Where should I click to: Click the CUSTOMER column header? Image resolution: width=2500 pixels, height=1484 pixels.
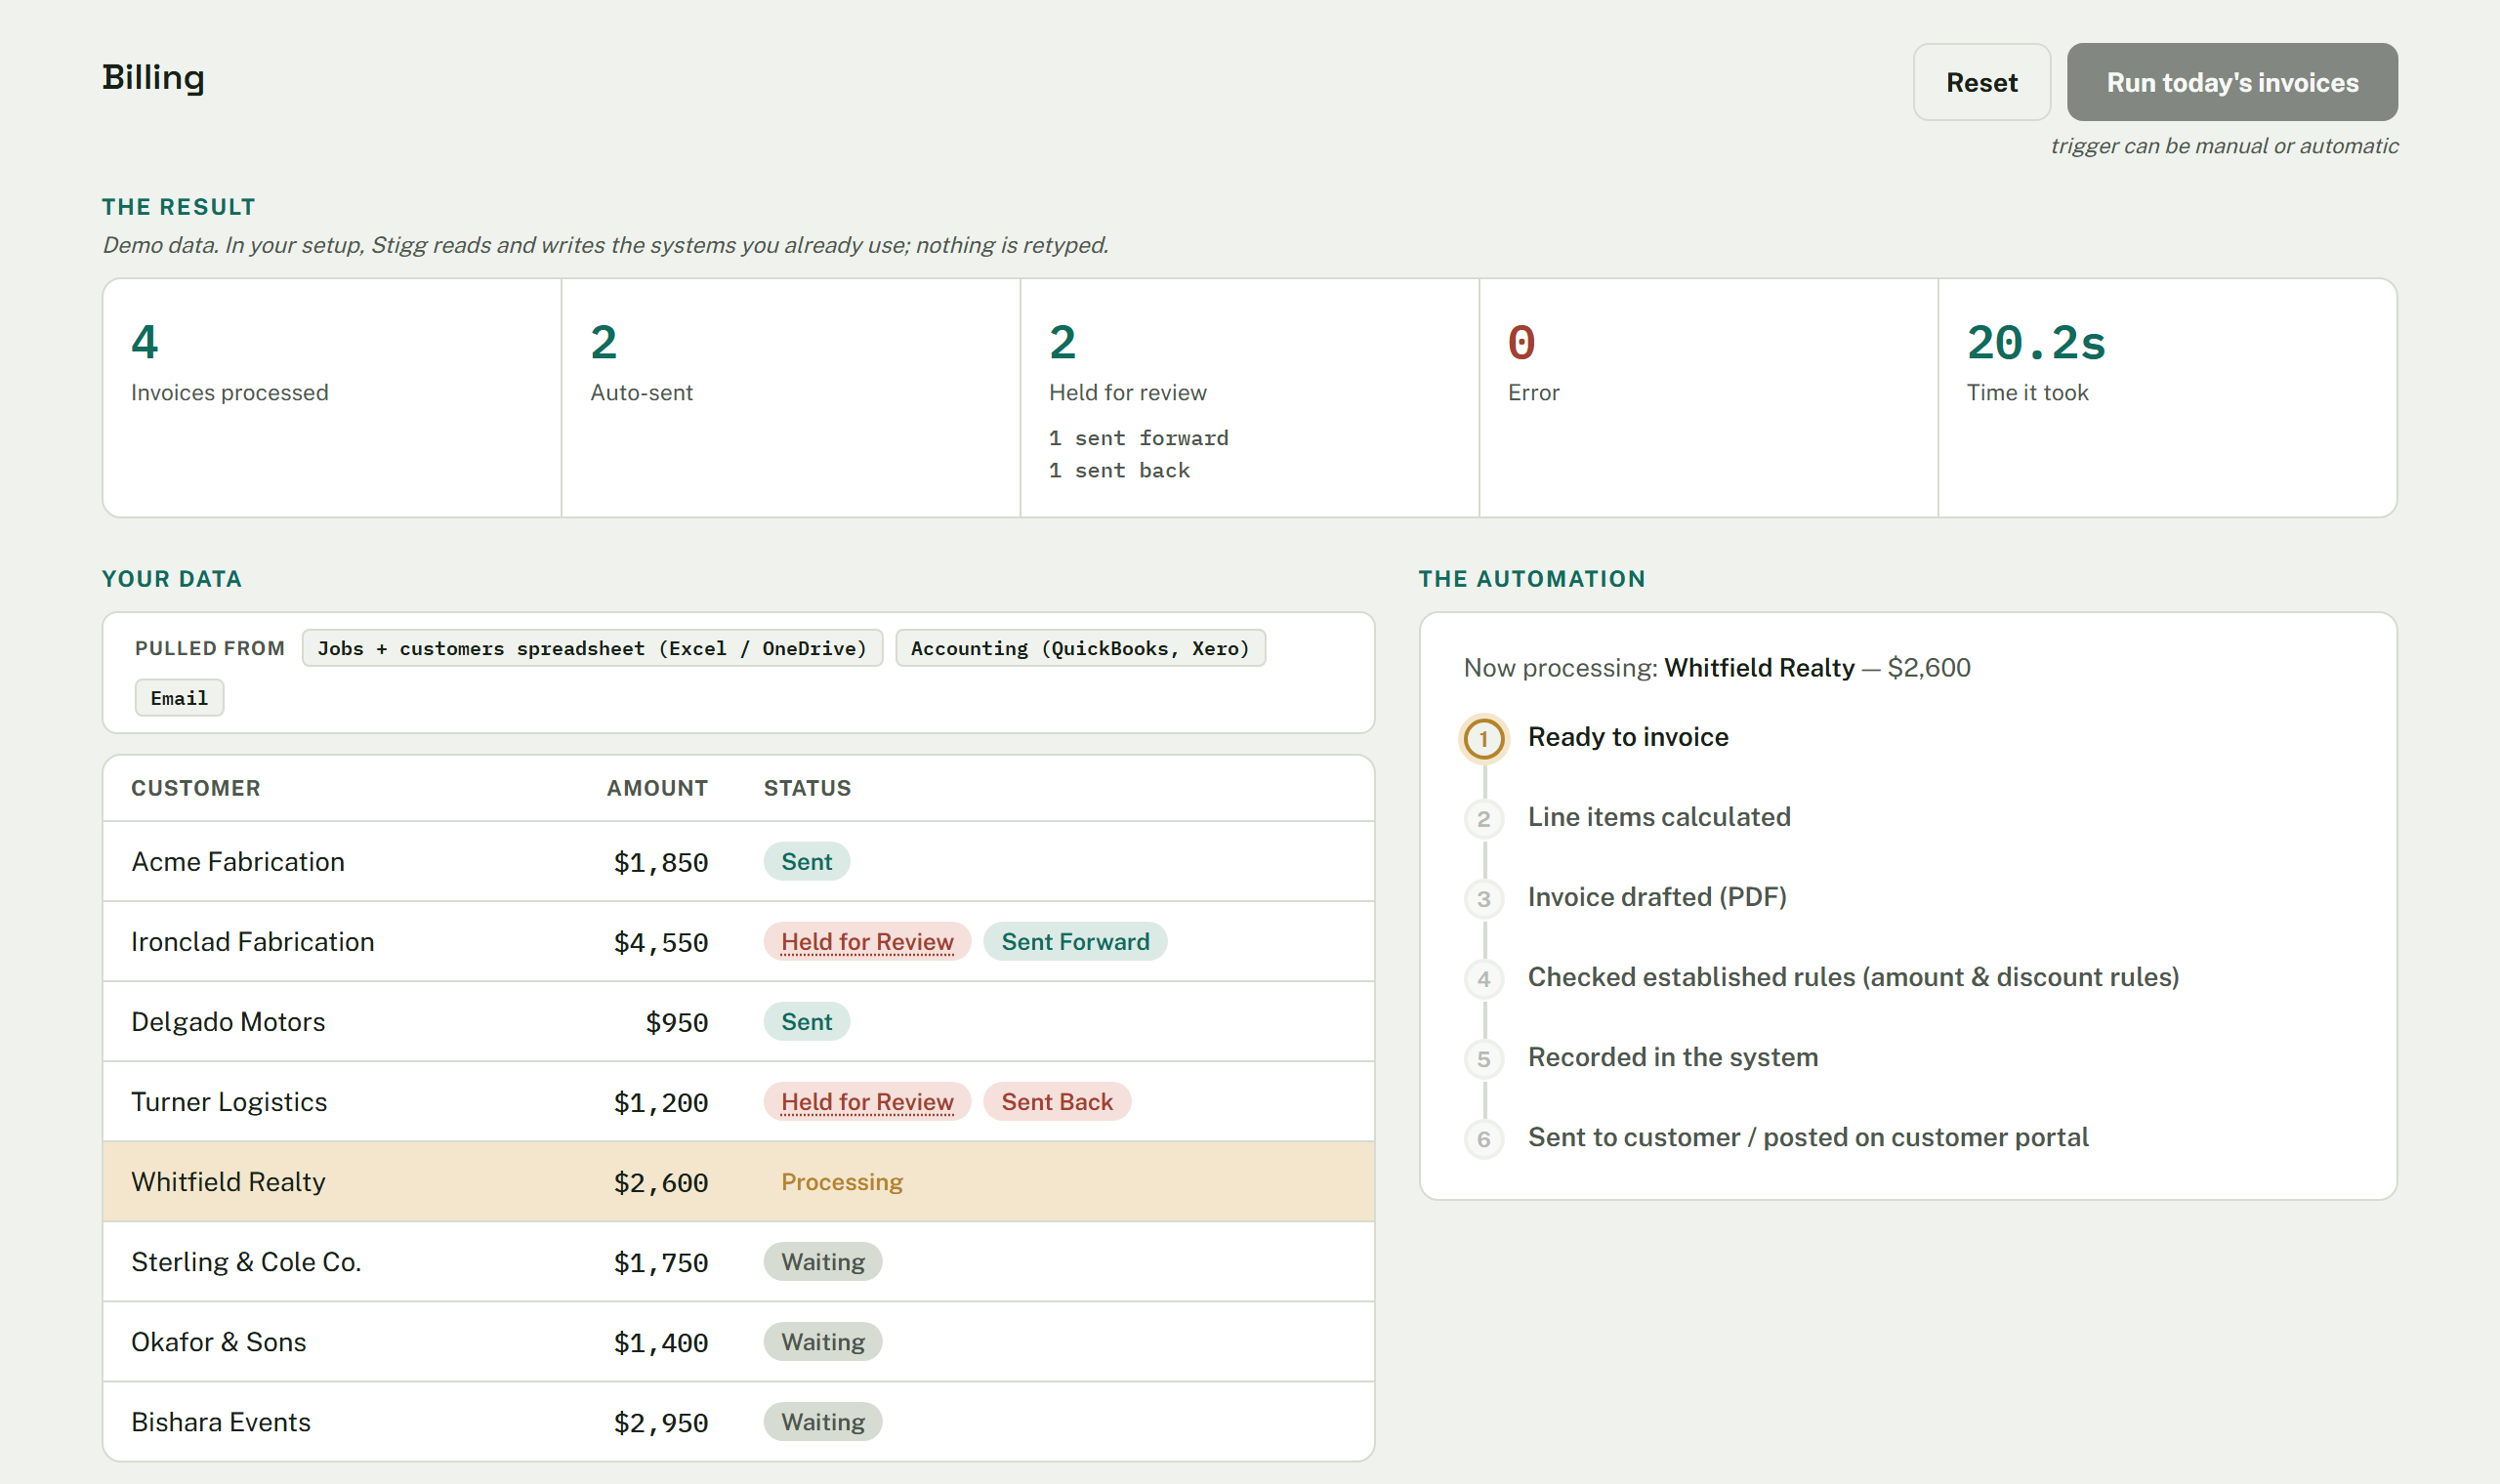(x=196, y=788)
